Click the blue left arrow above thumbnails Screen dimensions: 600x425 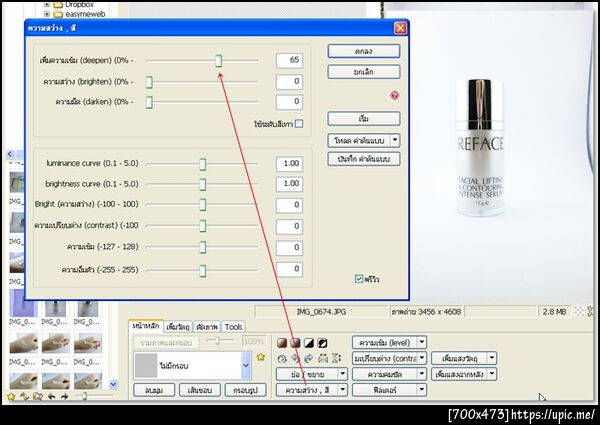point(10,154)
